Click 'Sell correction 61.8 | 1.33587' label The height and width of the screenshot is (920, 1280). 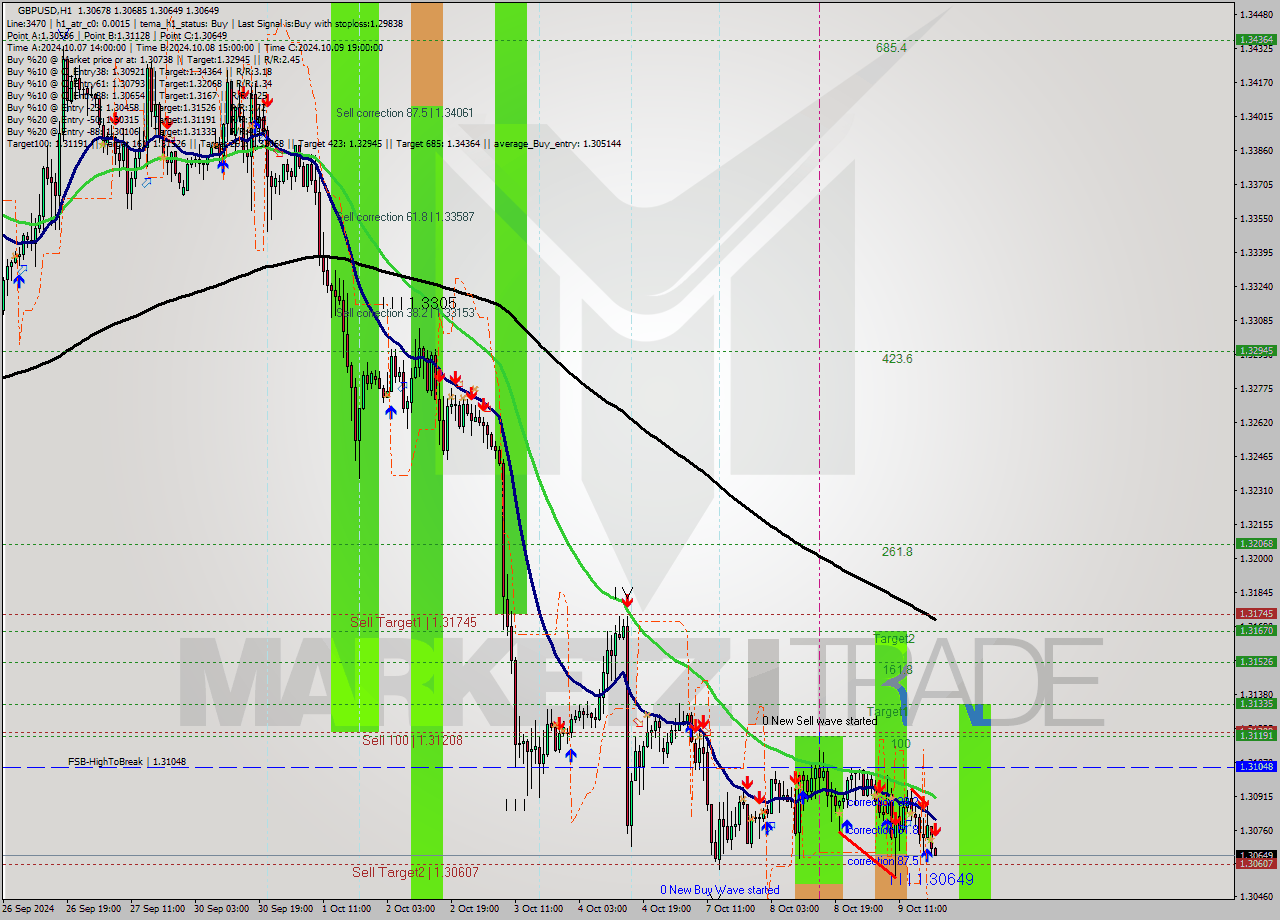[x=405, y=217]
